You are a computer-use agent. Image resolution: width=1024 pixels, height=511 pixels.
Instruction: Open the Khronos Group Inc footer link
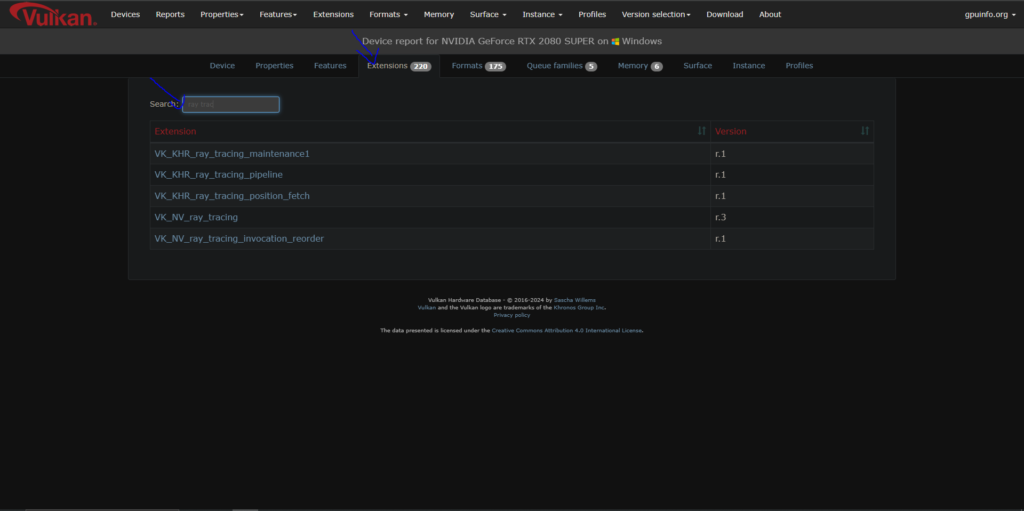coord(579,307)
